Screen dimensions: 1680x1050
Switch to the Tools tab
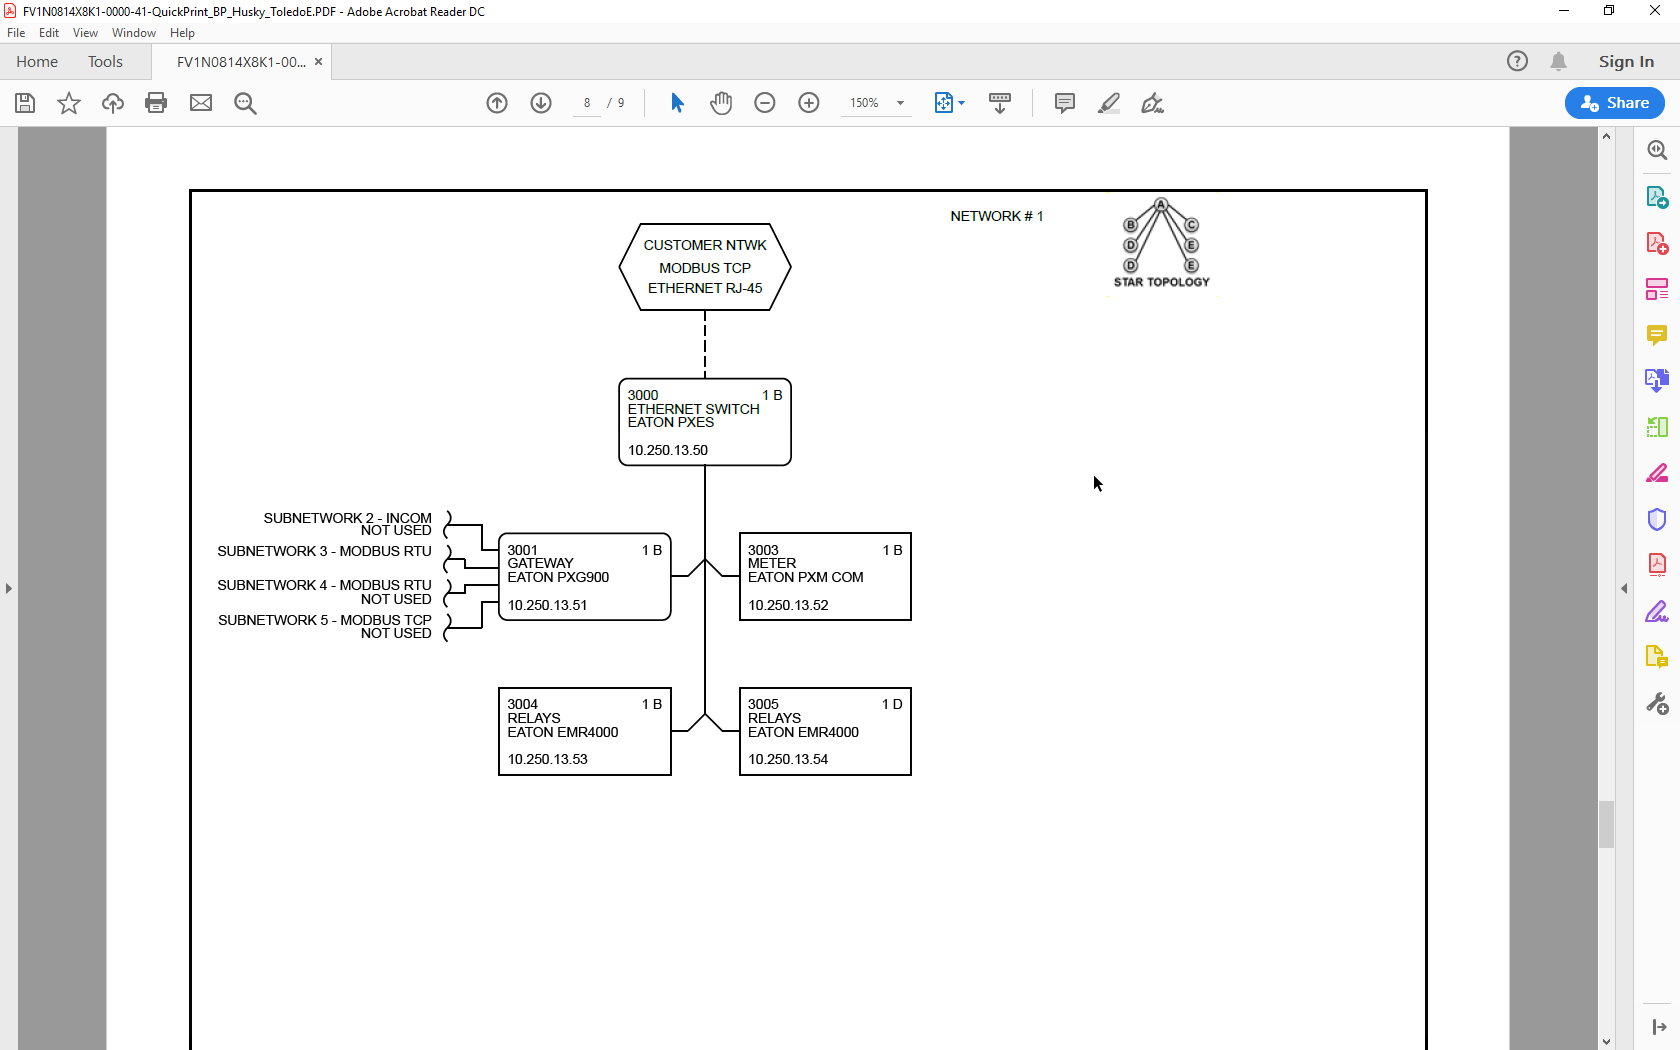point(105,61)
